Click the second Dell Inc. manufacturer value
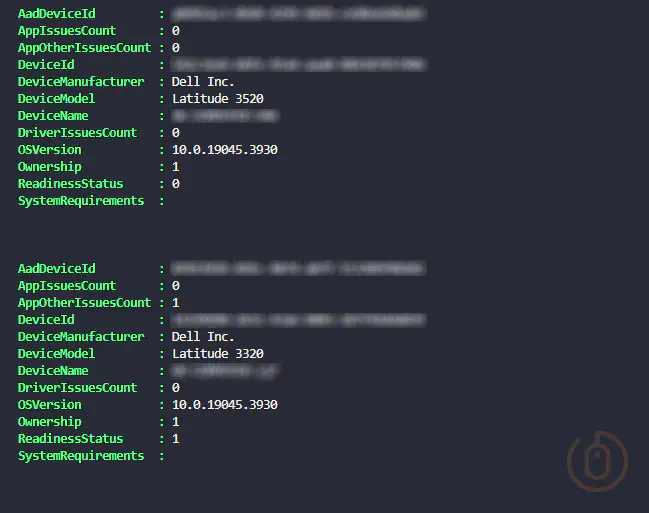This screenshot has height=513, width=649. click(203, 337)
